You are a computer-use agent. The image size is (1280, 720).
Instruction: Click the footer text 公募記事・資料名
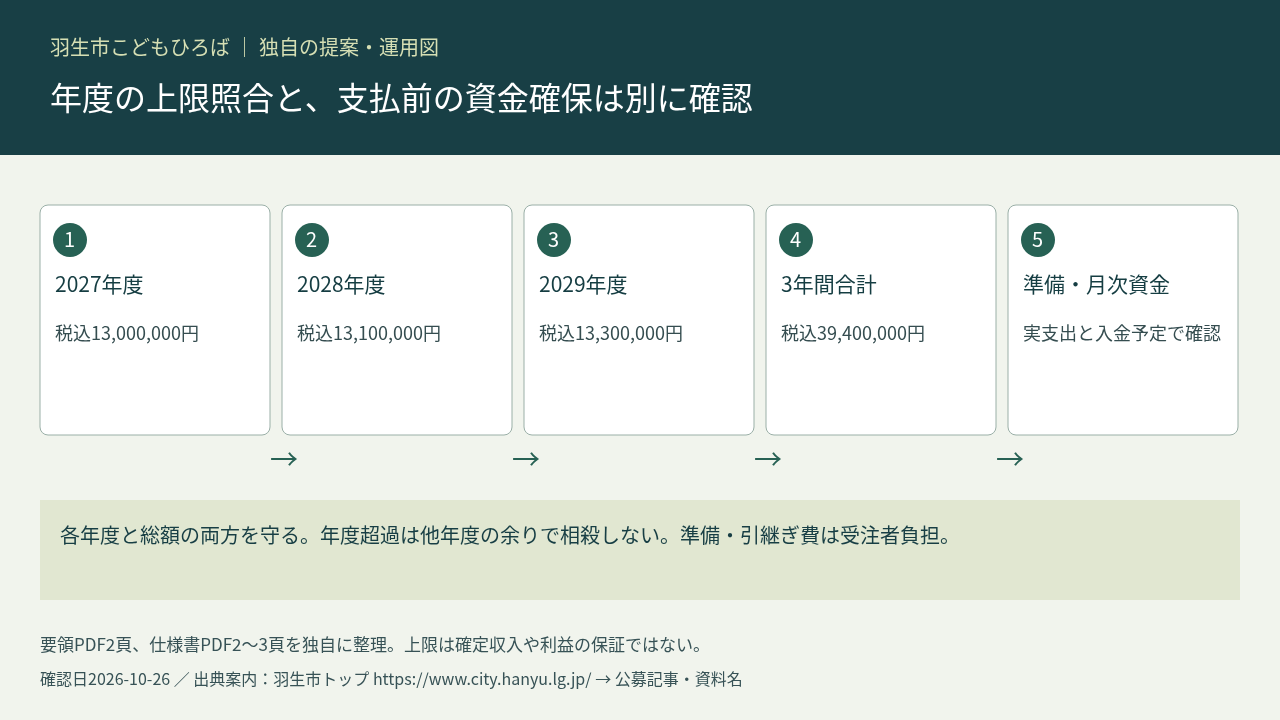click(x=679, y=680)
